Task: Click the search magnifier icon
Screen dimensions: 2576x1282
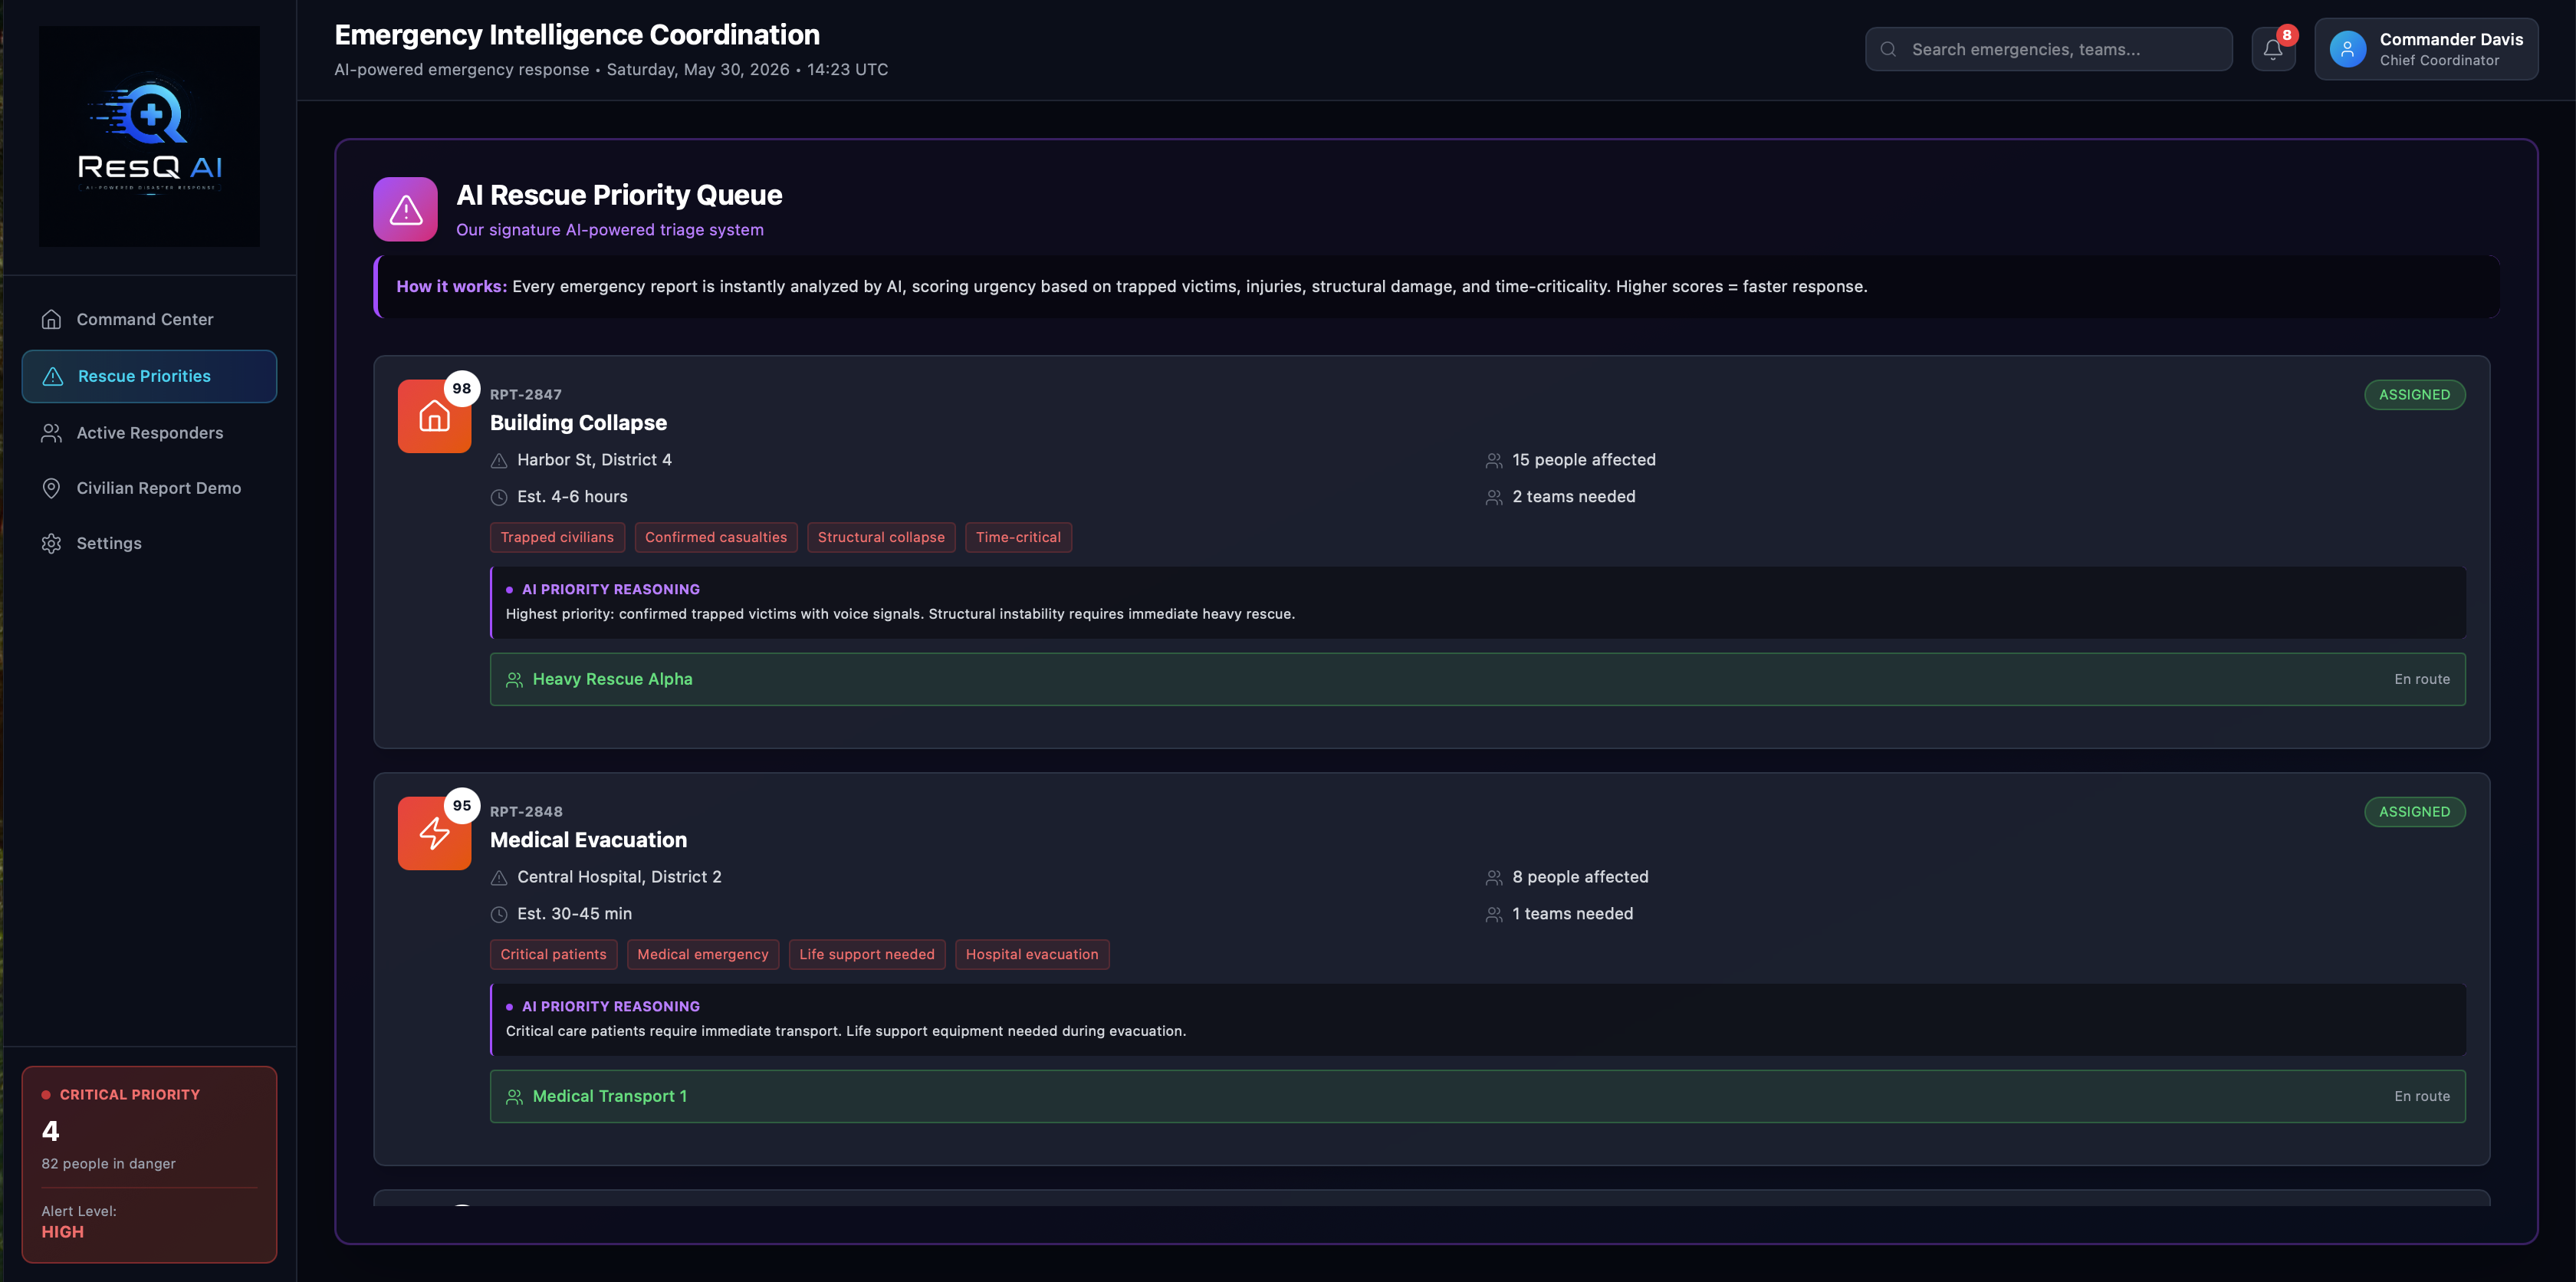Action: click(1888, 49)
